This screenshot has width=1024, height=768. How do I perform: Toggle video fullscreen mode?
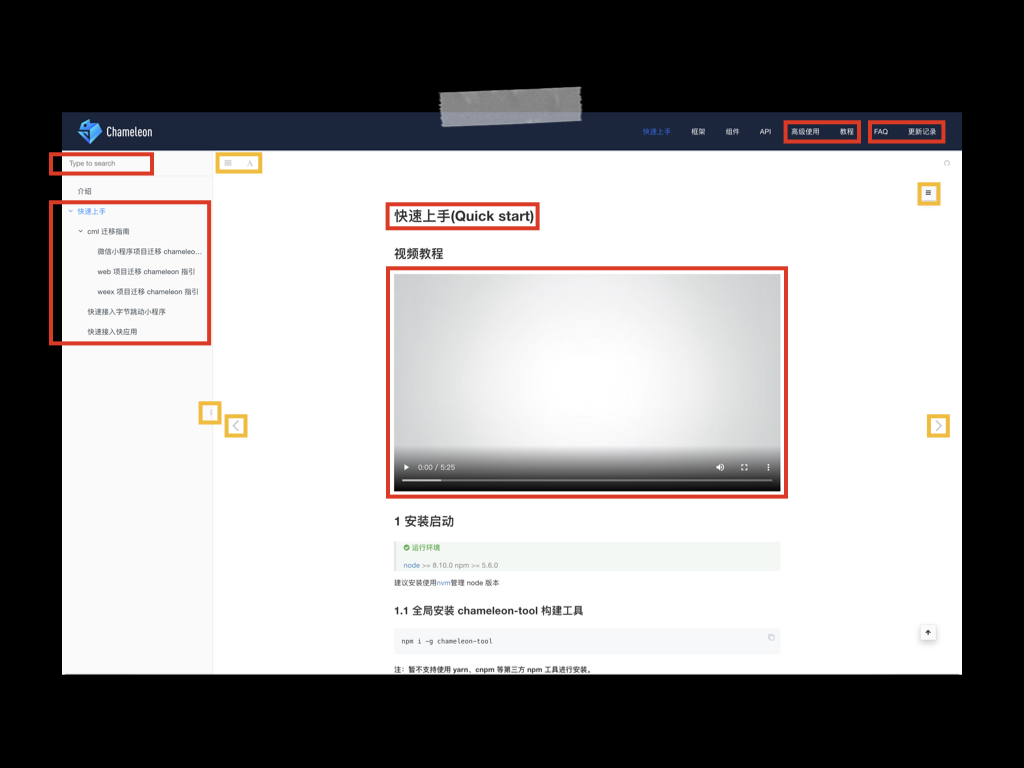coord(744,468)
